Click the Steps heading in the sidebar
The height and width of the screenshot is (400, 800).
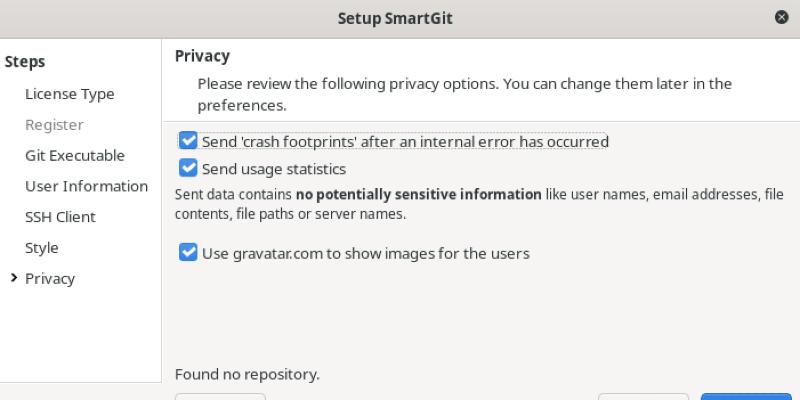25,62
